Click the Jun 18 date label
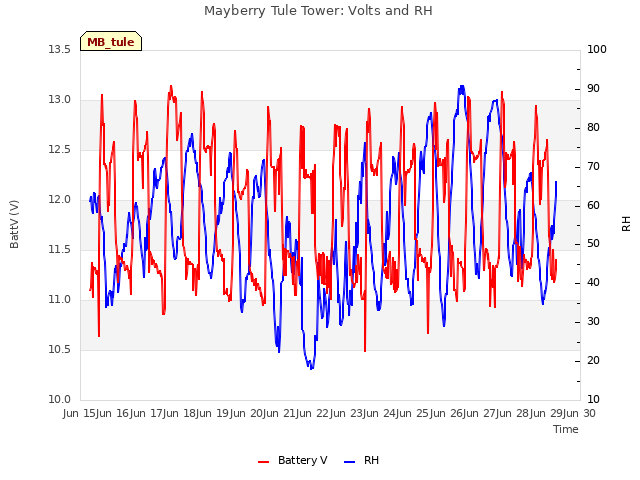This screenshot has width=640, height=480. pyautogui.click(x=179, y=413)
